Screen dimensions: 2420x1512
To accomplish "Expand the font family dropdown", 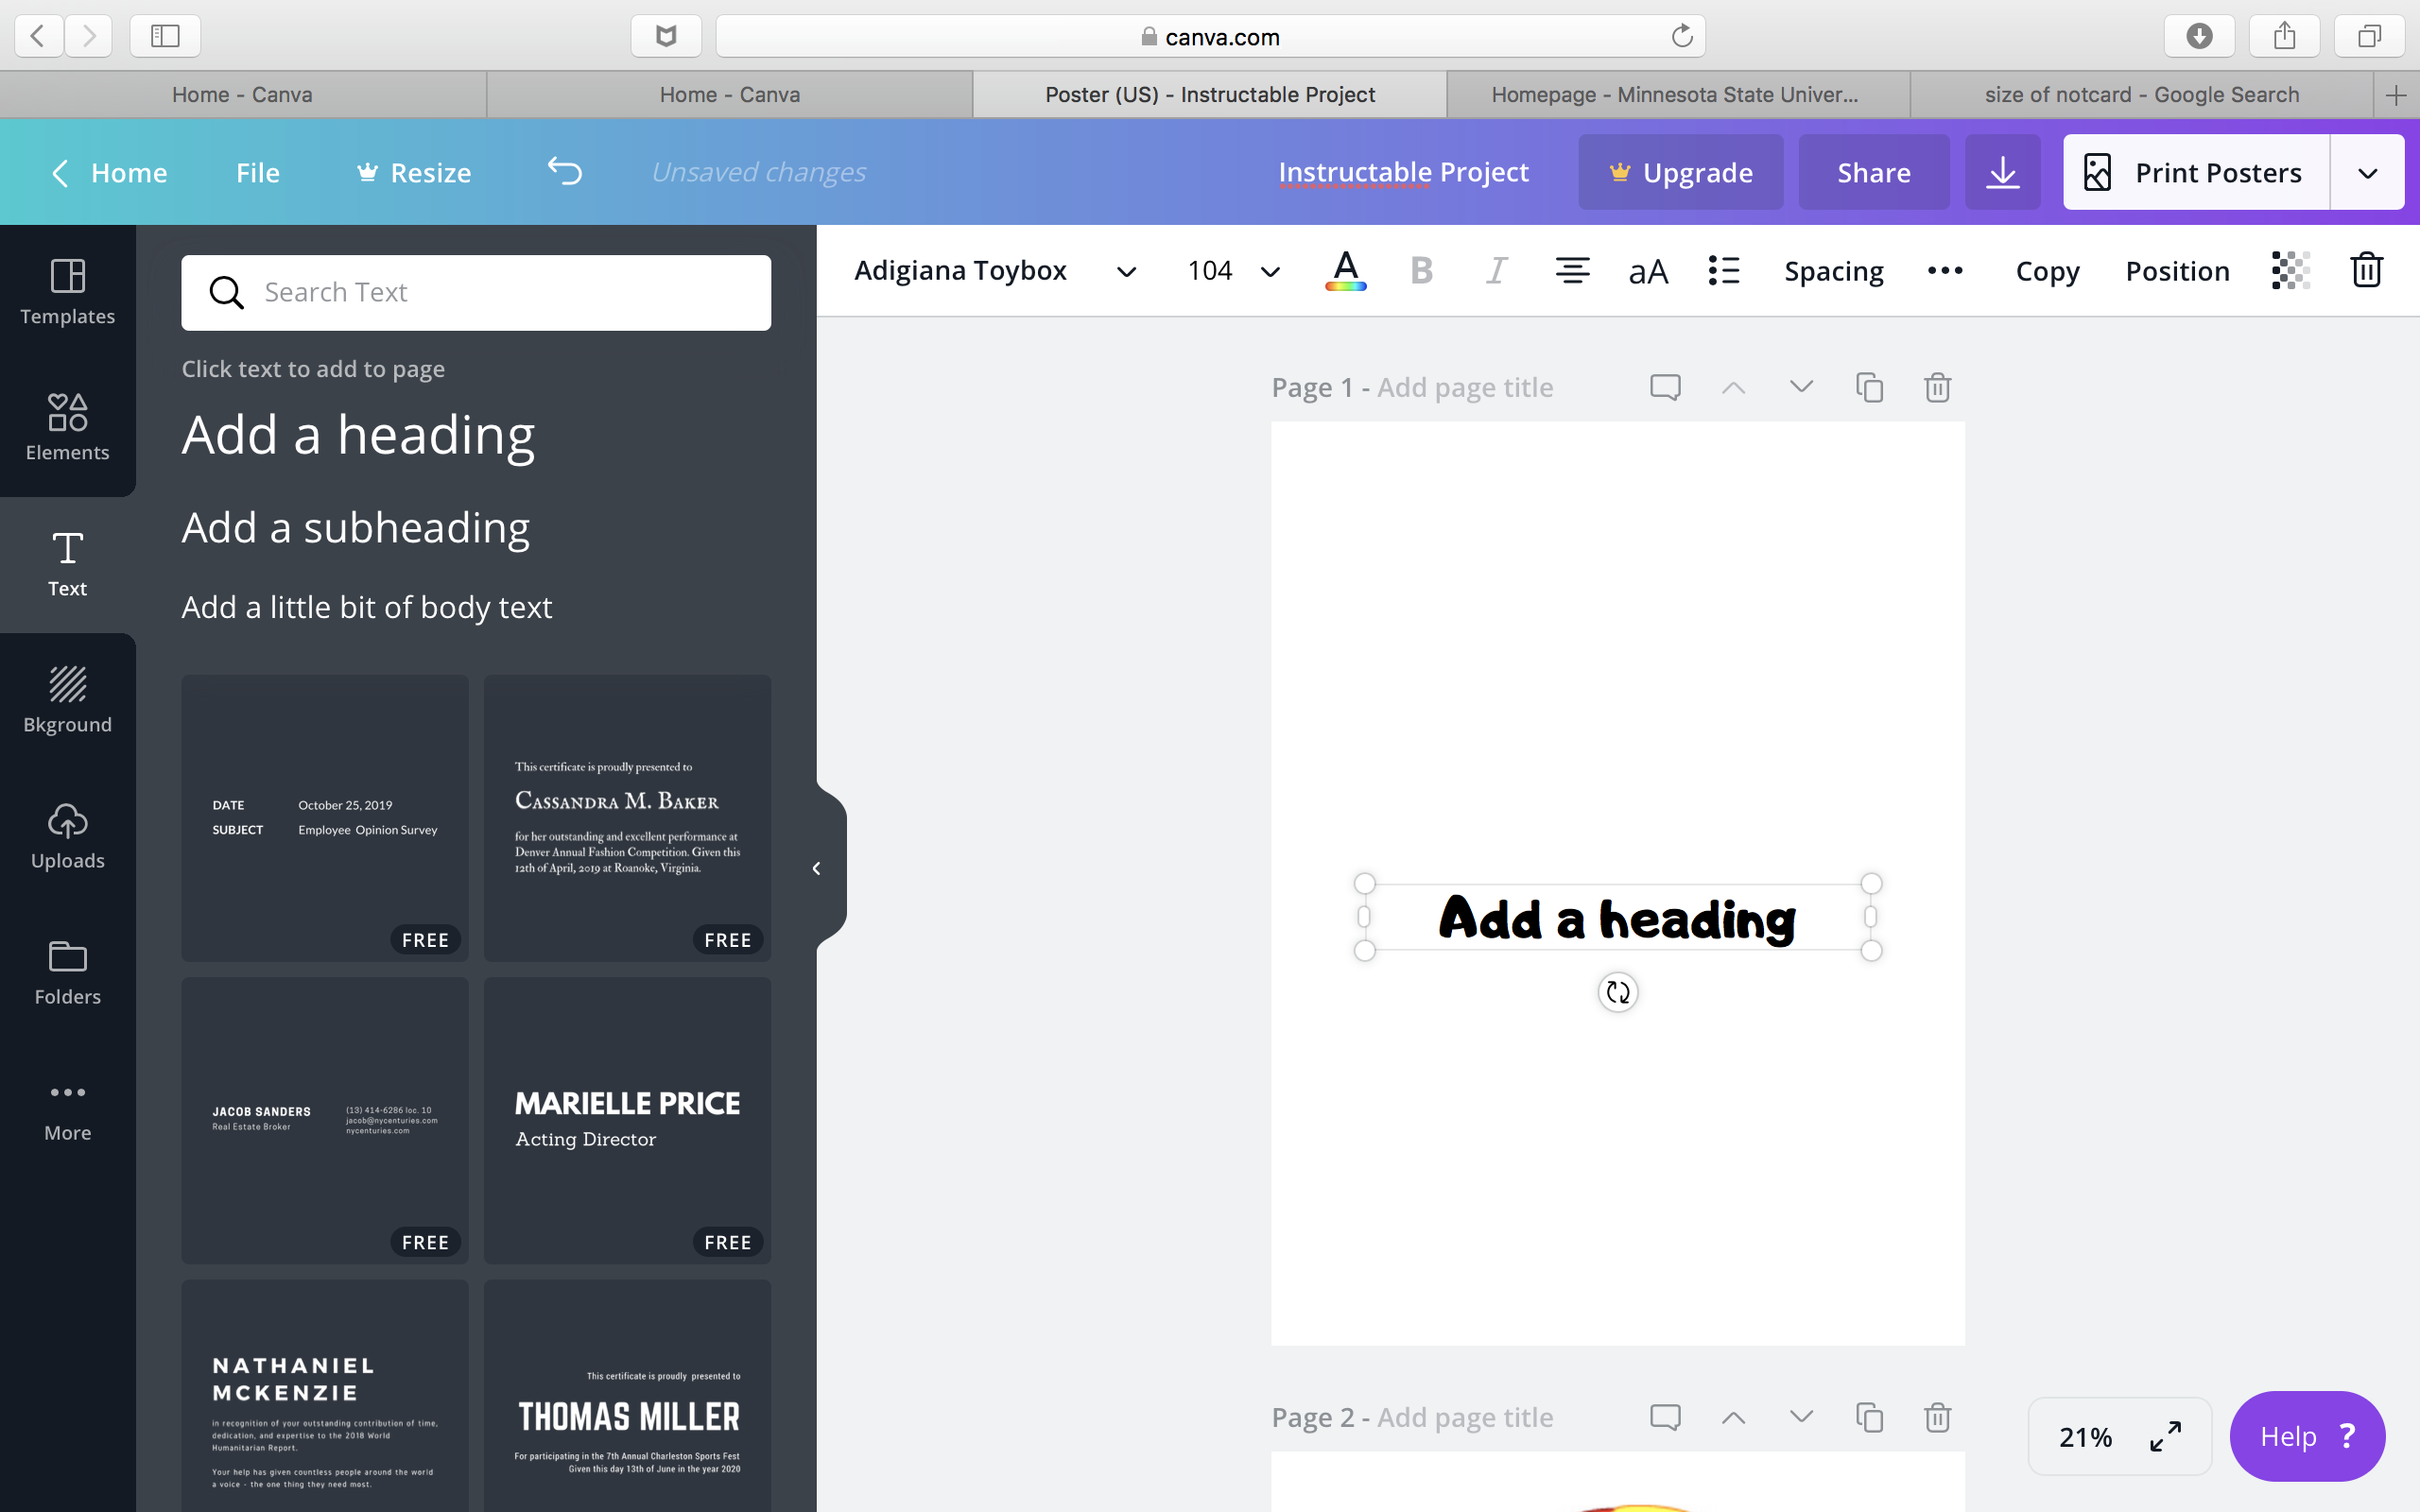I will (x=1126, y=270).
